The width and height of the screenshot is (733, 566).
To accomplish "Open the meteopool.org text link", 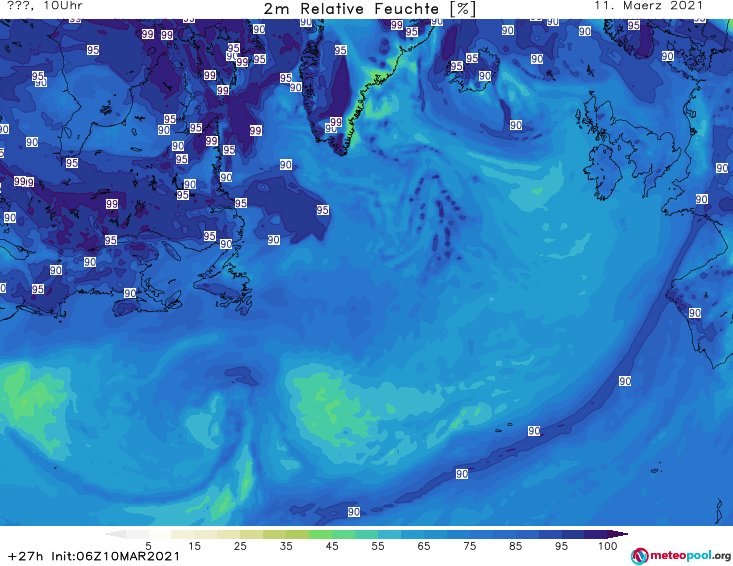I will (690, 555).
